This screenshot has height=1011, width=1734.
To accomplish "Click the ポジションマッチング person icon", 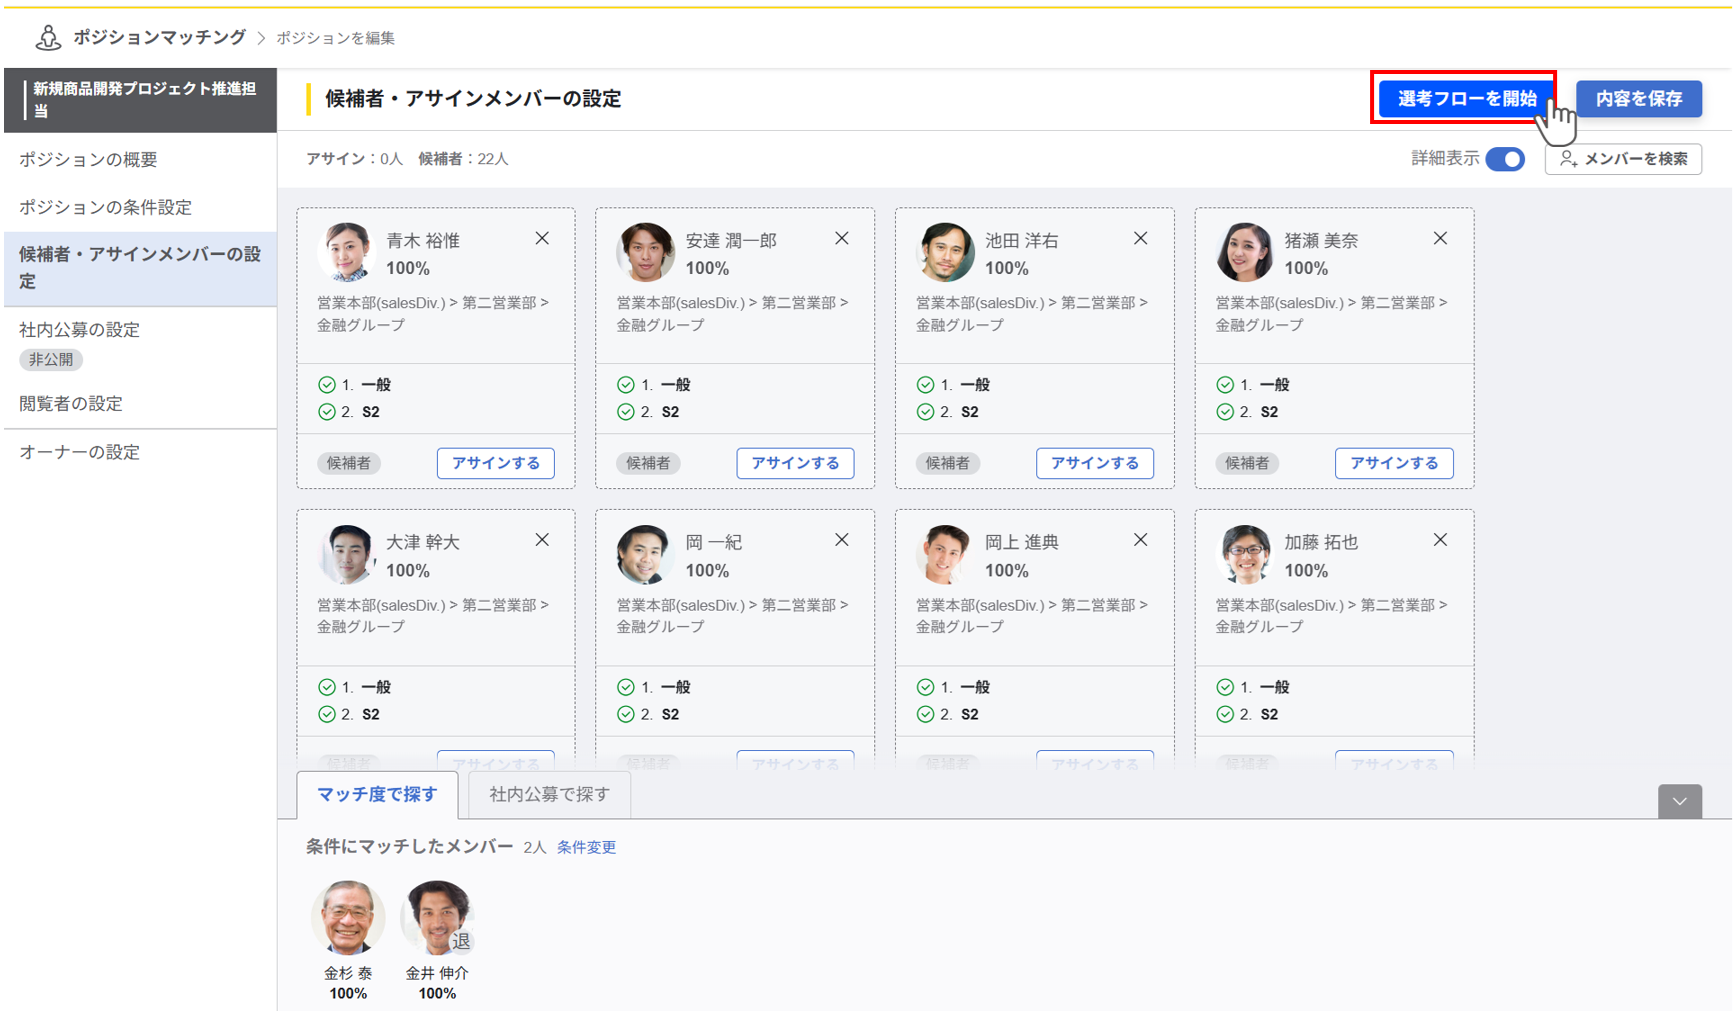I will click(x=47, y=38).
